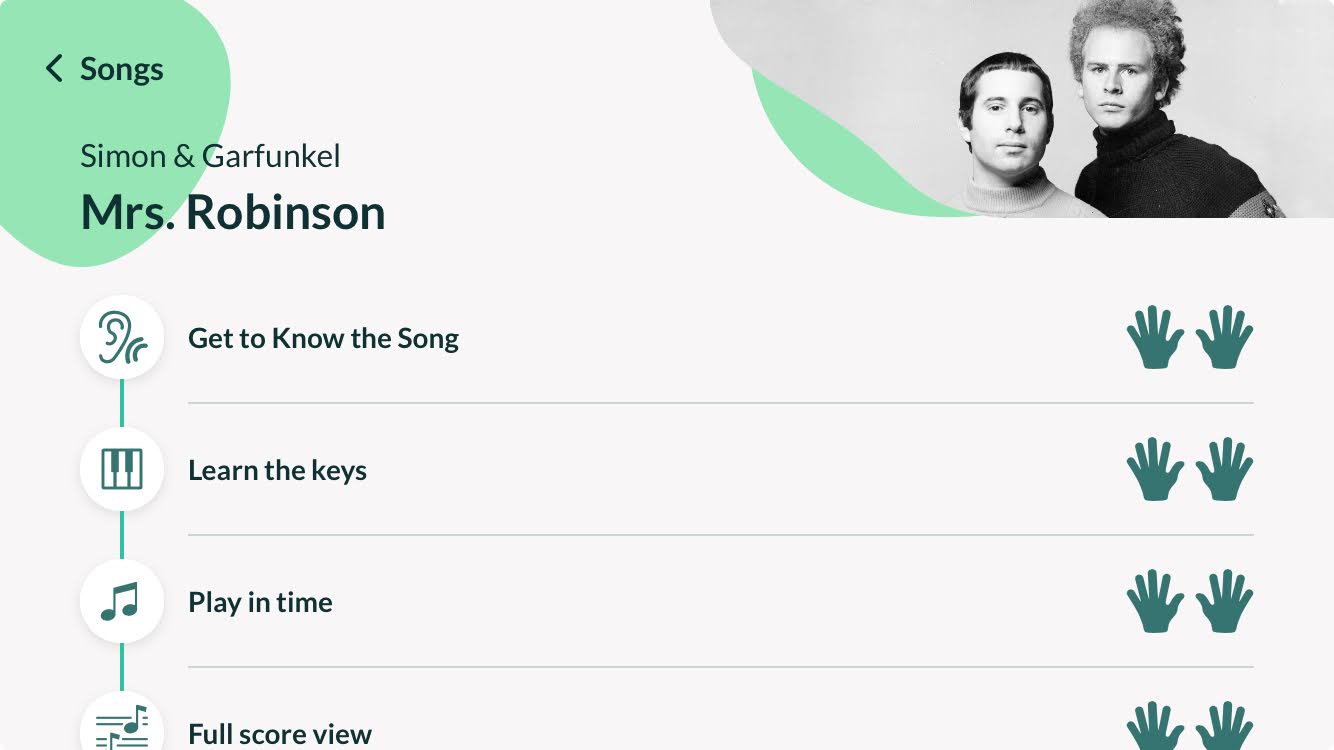Go back to the Songs list
This screenshot has width=1334, height=750.
pyautogui.click(x=104, y=69)
